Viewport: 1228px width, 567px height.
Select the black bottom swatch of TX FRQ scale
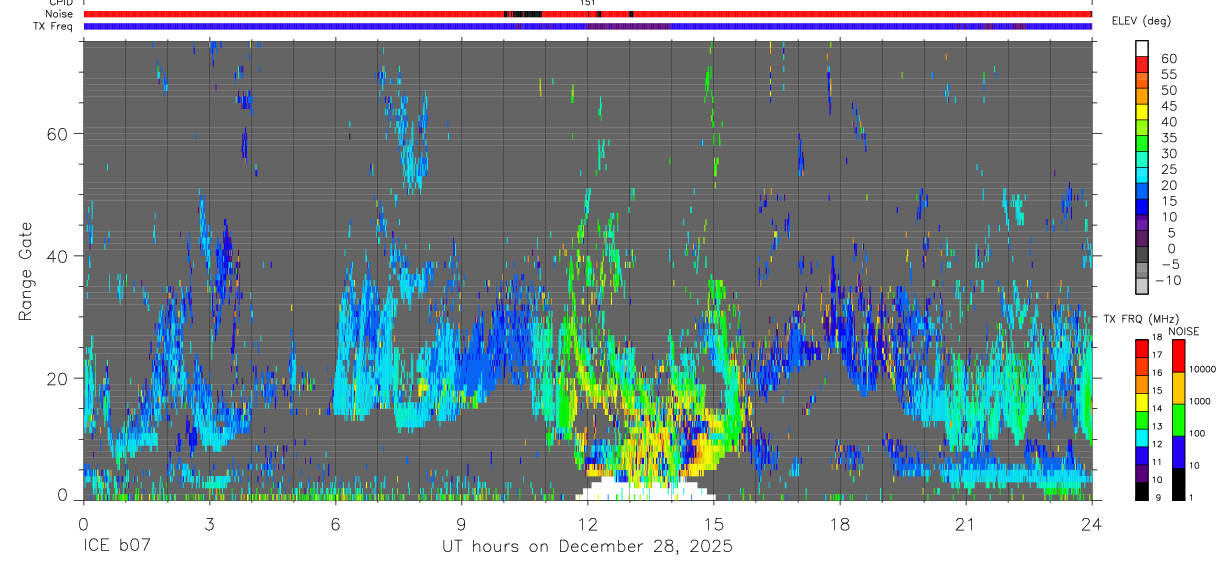pos(1142,489)
